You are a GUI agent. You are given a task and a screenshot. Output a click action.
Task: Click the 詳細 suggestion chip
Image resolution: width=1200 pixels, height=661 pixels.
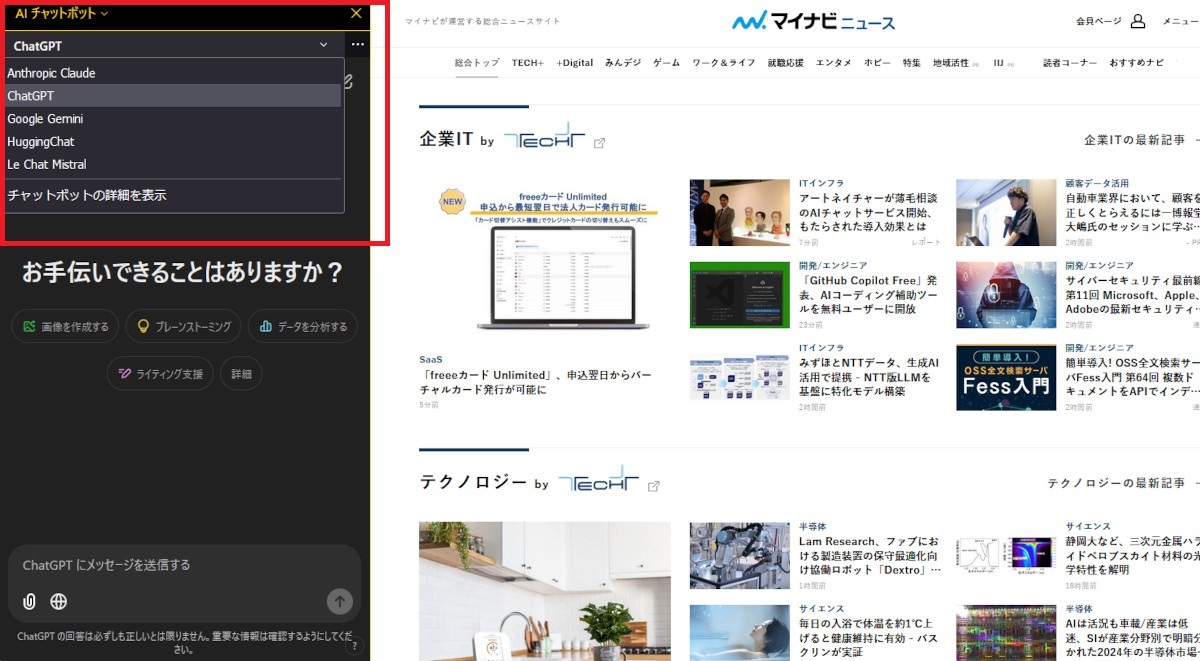point(241,374)
